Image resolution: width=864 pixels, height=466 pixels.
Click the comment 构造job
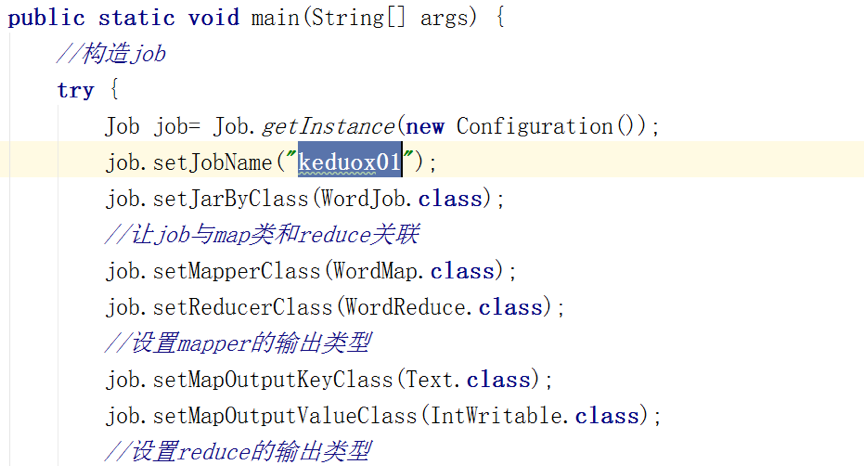pyautogui.click(x=111, y=53)
